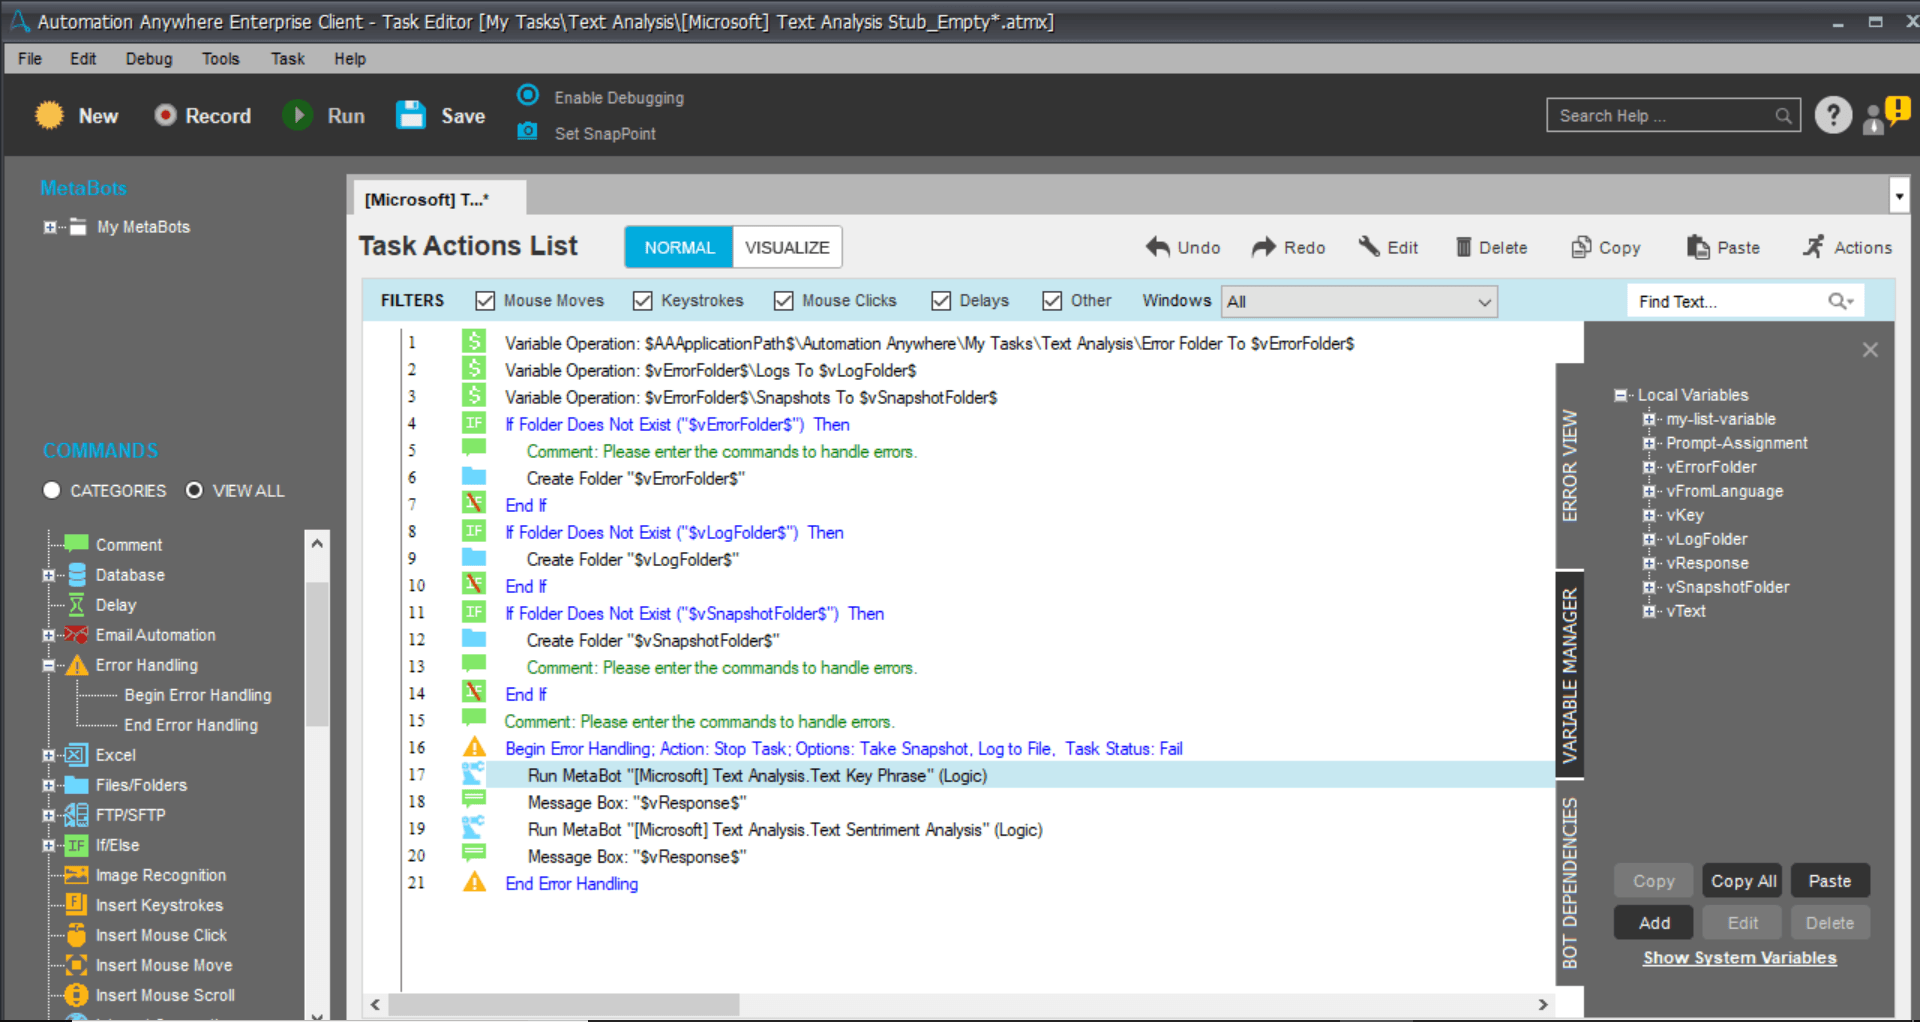Click the Show System Variables link
Viewport: 1920px width, 1022px height.
[1740, 958]
